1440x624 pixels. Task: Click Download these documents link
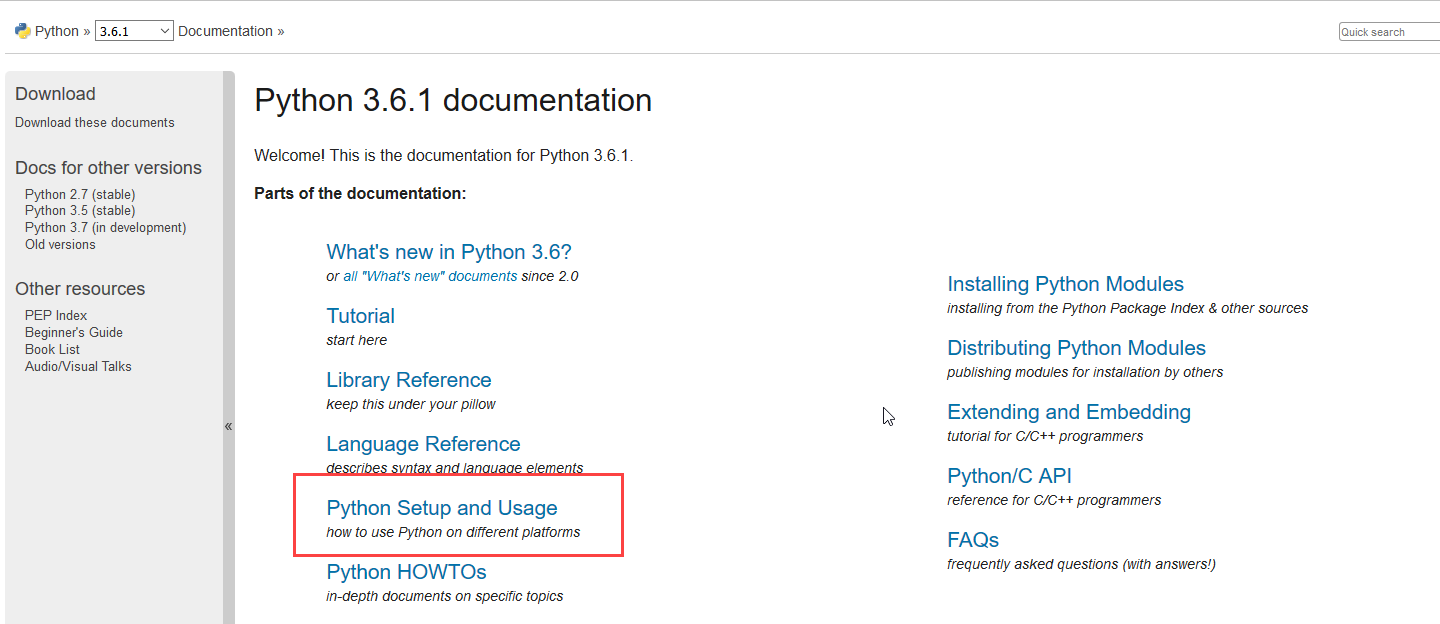(94, 122)
